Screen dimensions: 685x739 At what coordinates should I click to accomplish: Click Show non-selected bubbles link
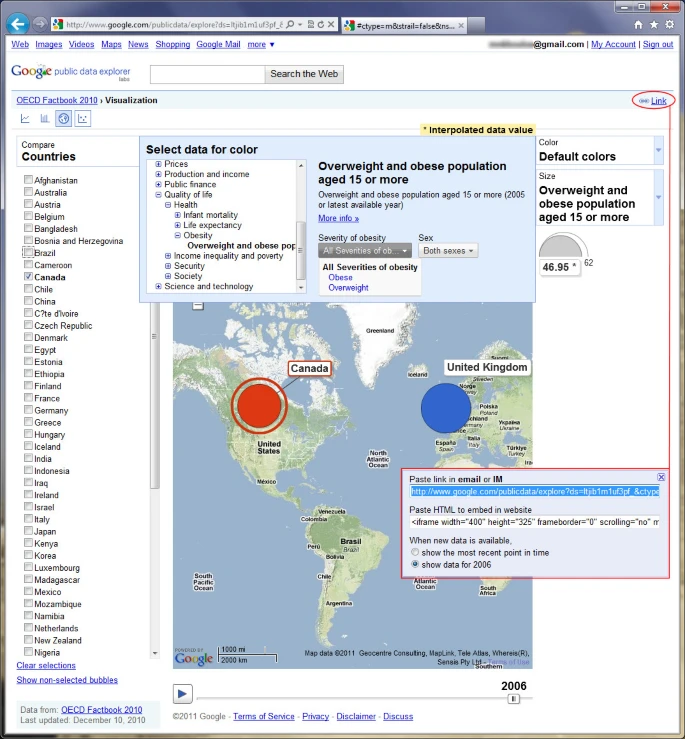pos(67,680)
